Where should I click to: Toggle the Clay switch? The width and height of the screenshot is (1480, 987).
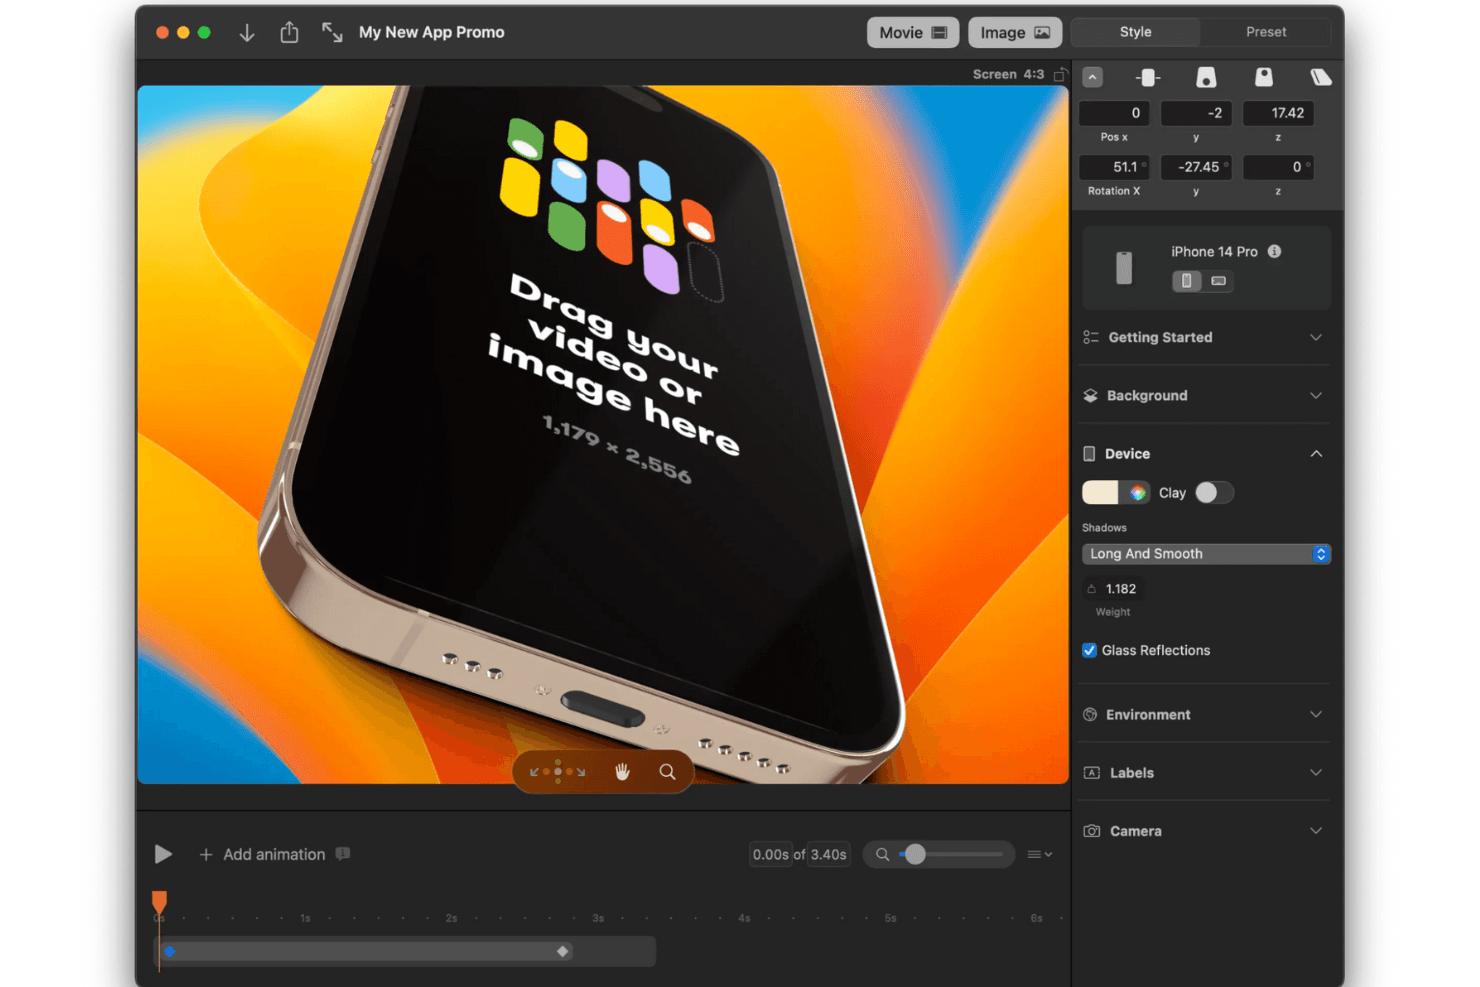[1214, 493]
